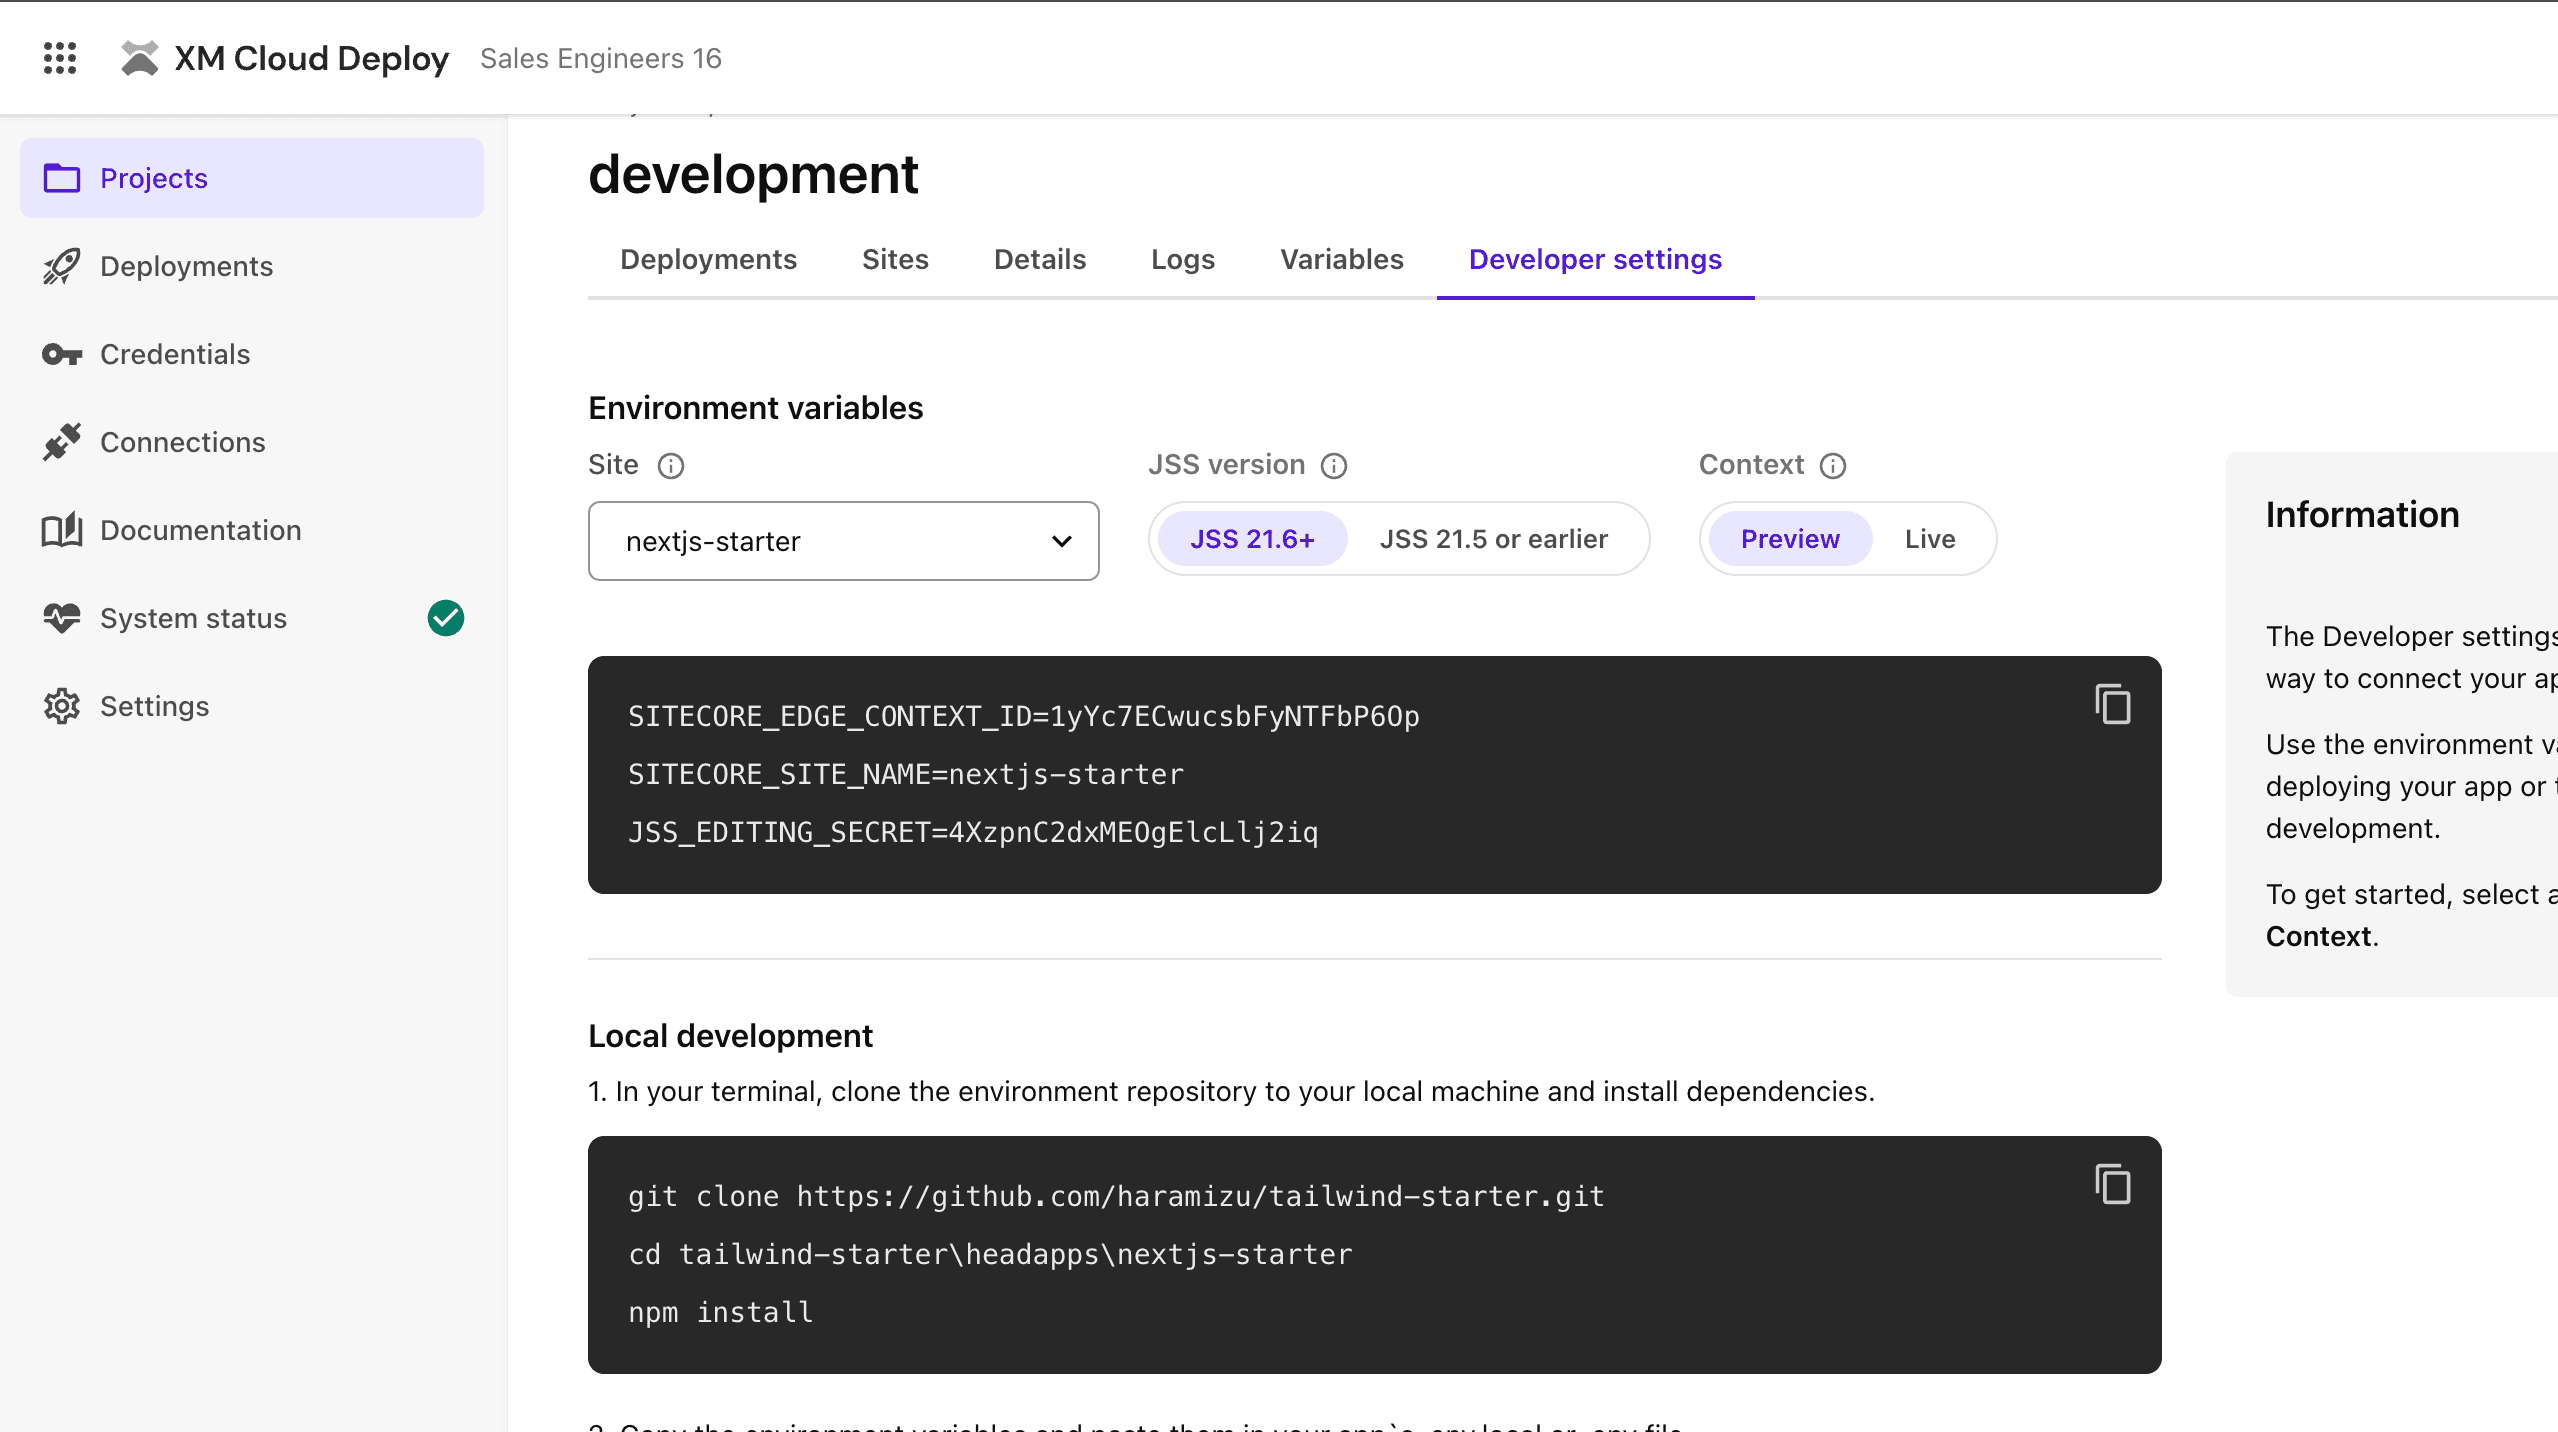Open the Logs tab

[x=1182, y=259]
